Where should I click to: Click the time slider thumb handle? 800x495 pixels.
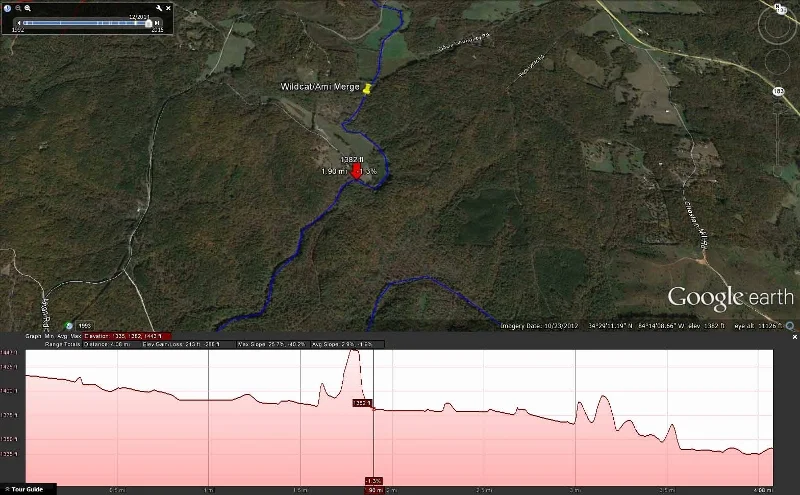point(148,23)
